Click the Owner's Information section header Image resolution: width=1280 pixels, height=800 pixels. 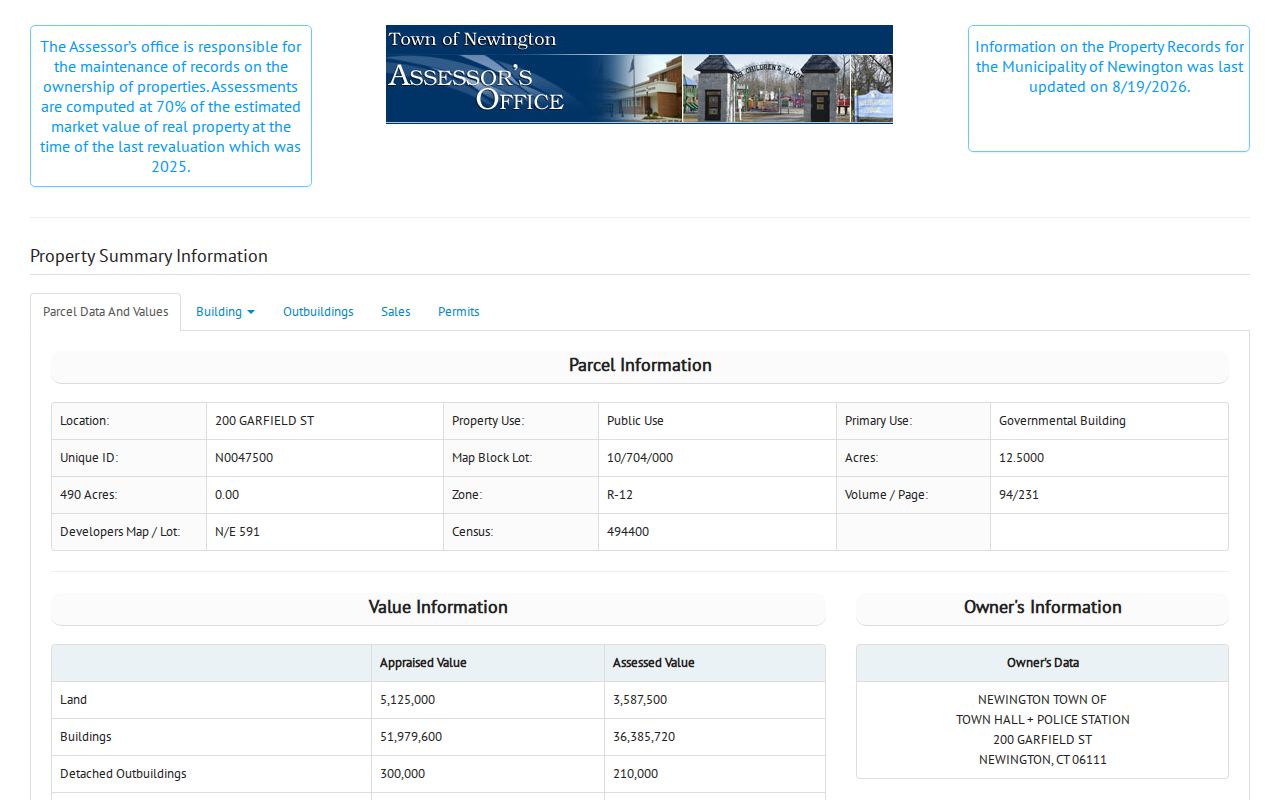pos(1042,608)
